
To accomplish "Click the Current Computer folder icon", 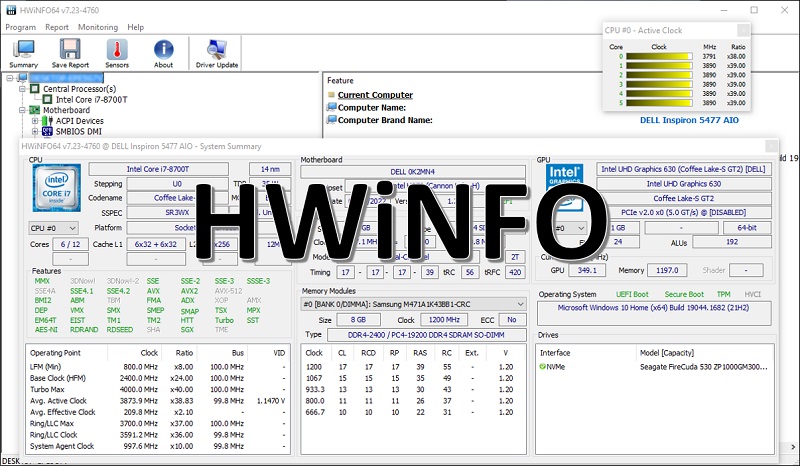I will tap(331, 95).
